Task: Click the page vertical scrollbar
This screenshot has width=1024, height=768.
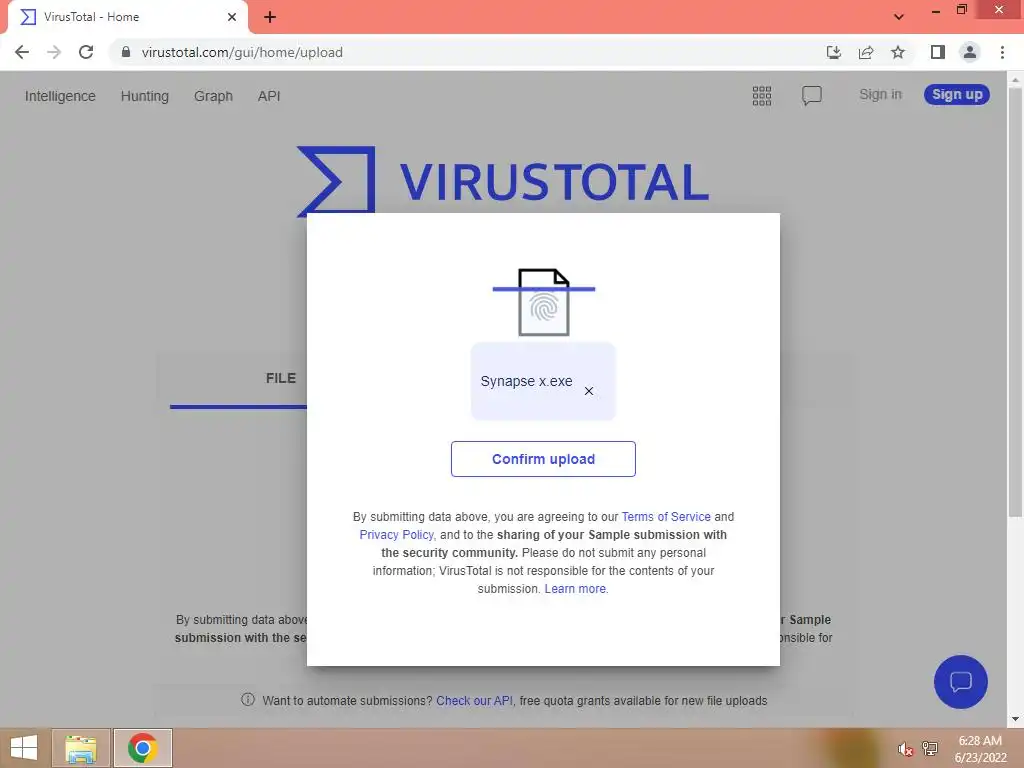Action: point(1015,302)
